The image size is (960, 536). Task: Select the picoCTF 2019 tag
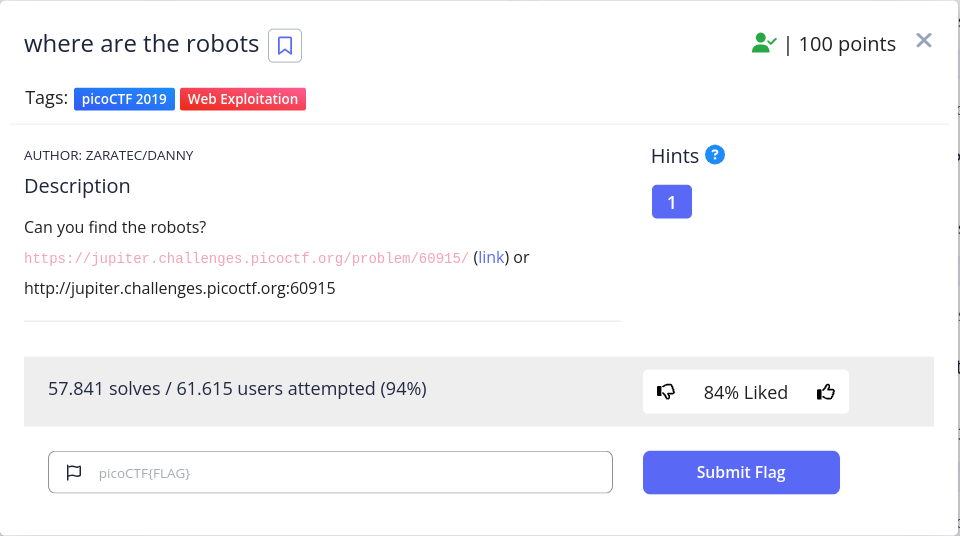click(x=124, y=99)
